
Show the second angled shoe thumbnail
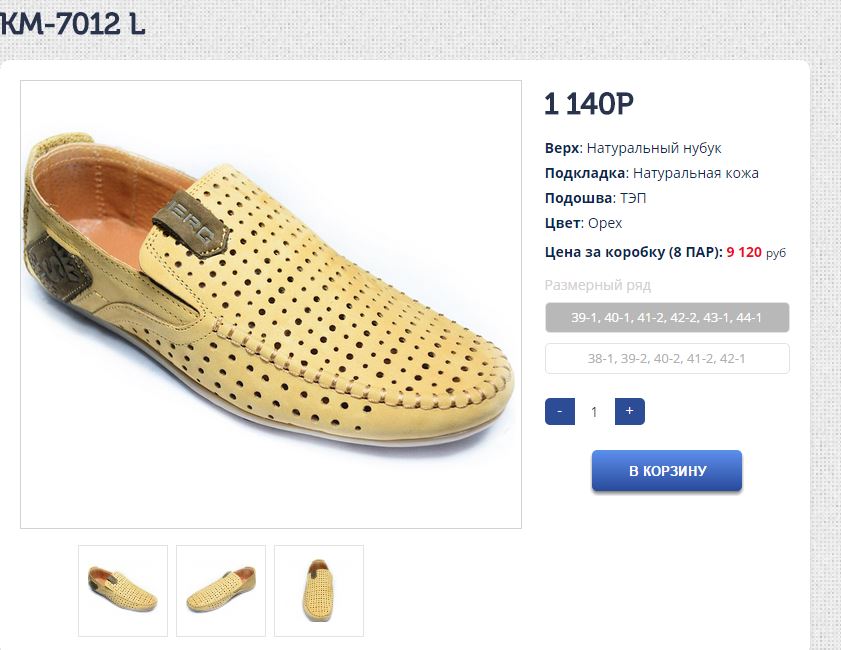221,590
